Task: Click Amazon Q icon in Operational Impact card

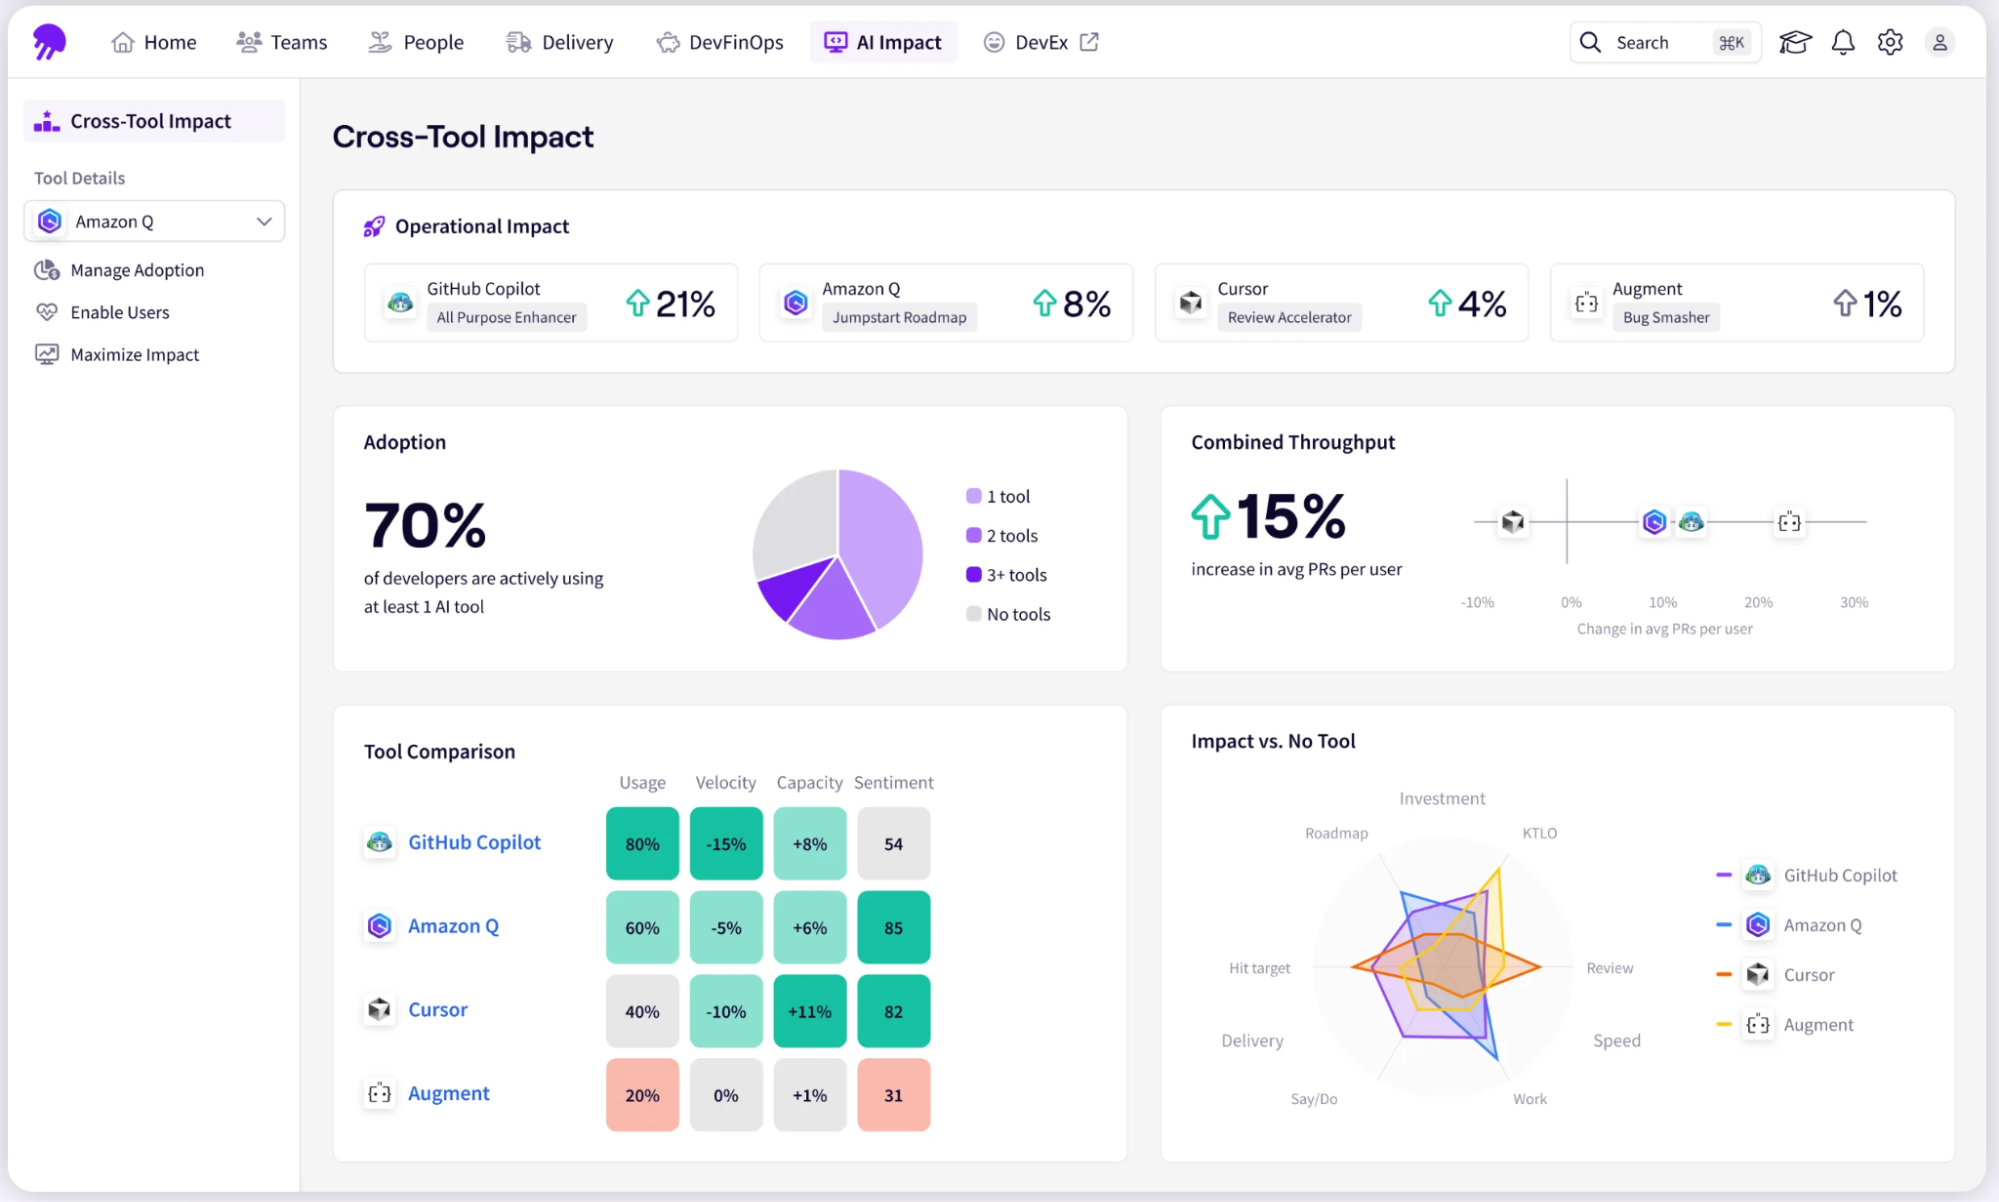Action: [796, 302]
